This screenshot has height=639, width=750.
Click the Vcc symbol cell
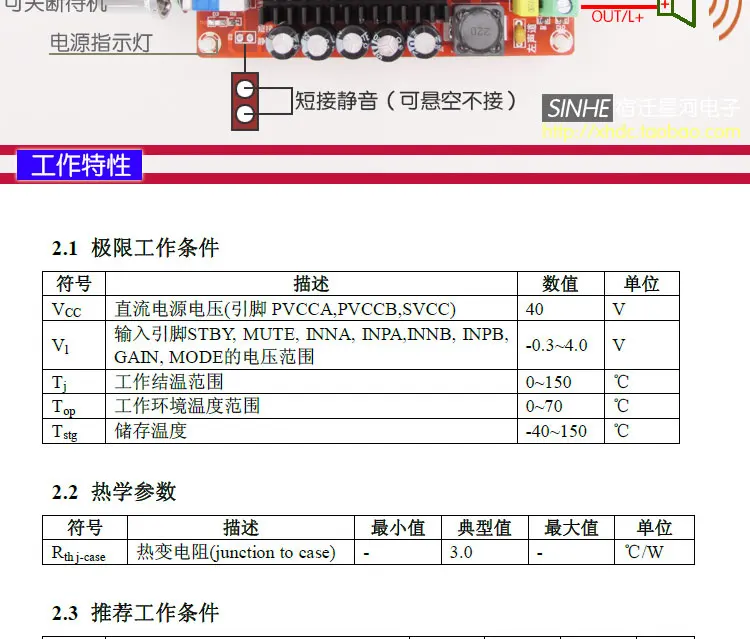point(74,308)
